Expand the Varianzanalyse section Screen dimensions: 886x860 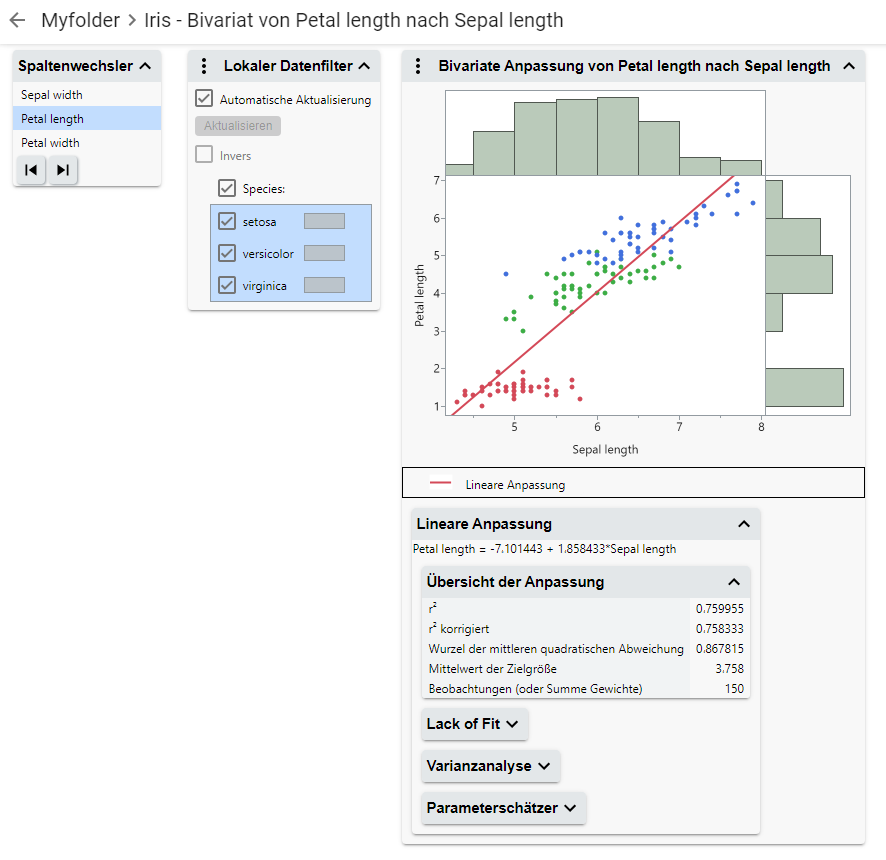pyautogui.click(x=490, y=766)
